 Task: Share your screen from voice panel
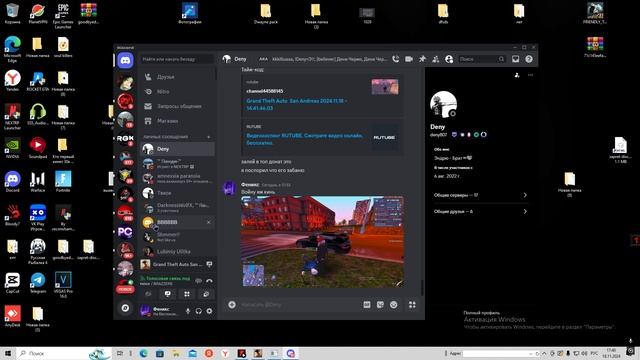[x=168, y=294]
